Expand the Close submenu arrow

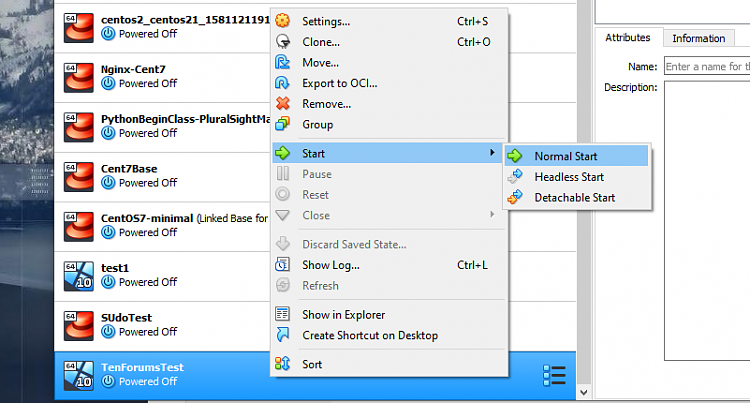click(x=492, y=215)
